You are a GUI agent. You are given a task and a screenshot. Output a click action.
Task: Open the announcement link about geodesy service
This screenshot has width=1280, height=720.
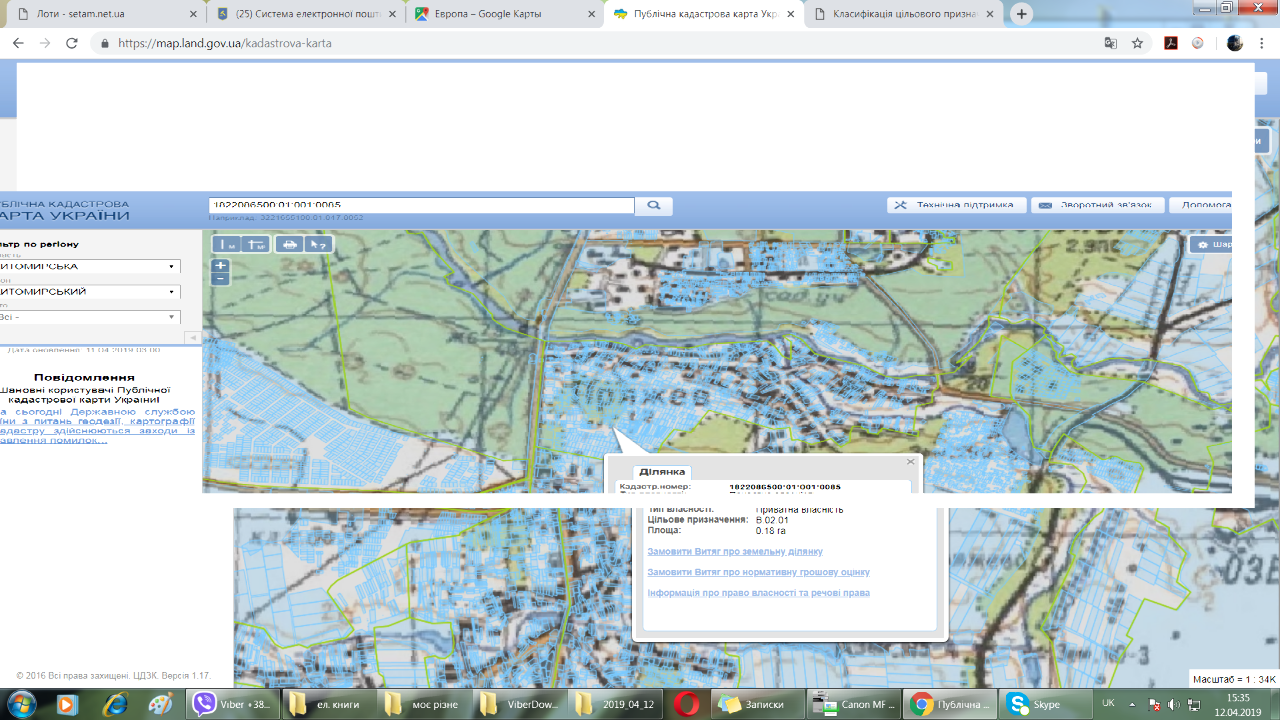97,426
